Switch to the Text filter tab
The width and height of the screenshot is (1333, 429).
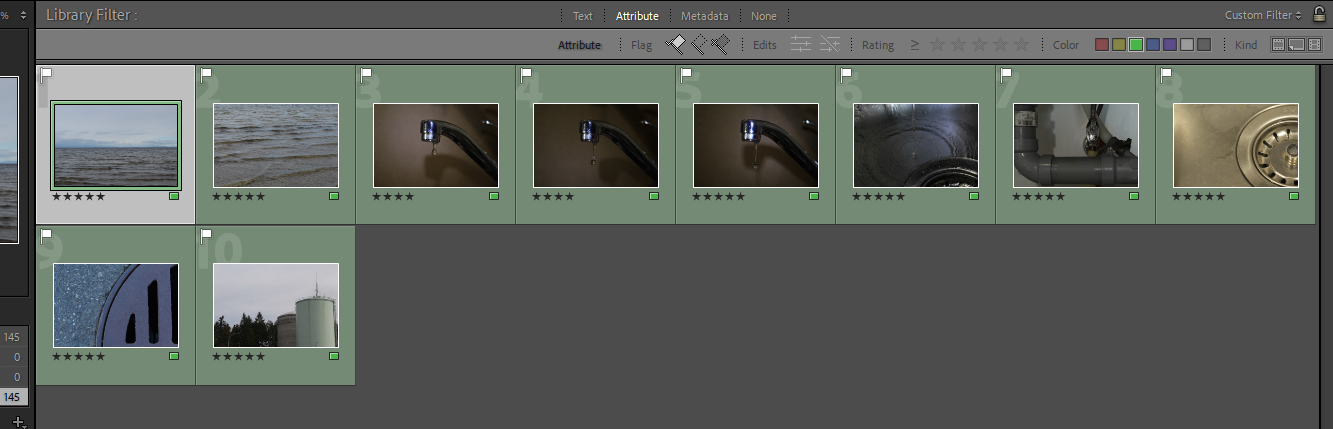(582, 16)
